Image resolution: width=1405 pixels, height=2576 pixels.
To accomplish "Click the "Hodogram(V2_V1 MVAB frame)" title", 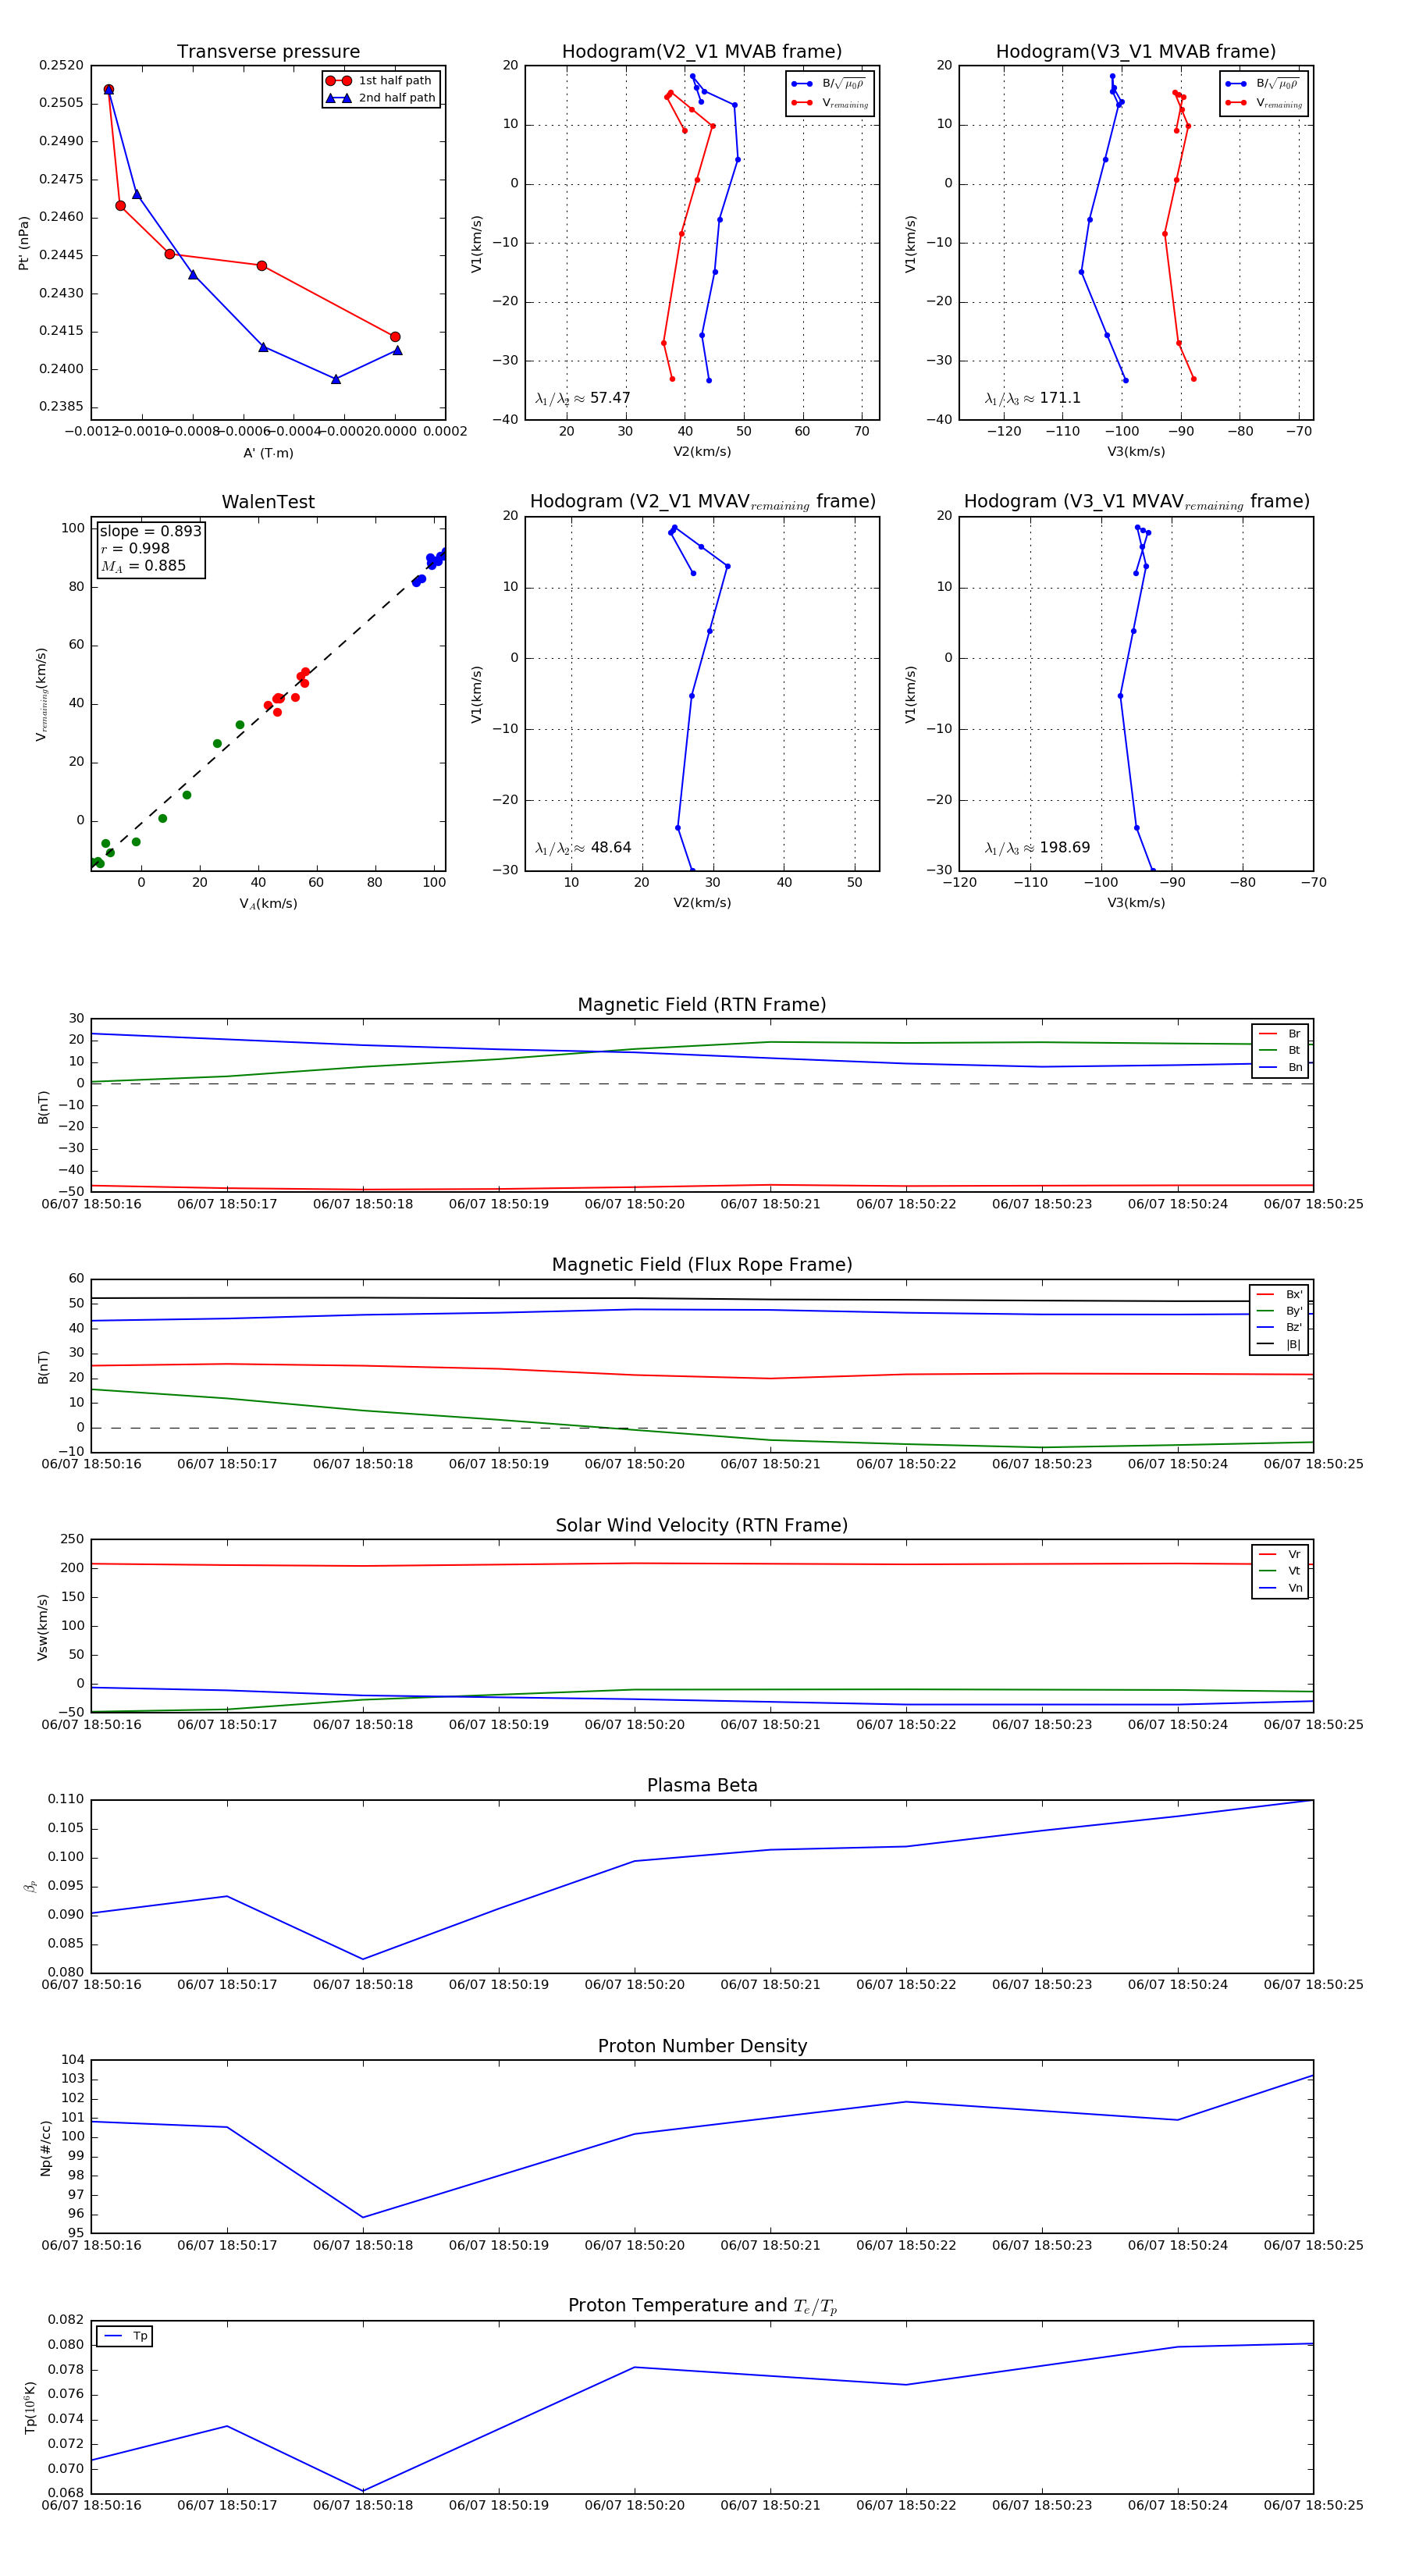I will click(x=702, y=52).
